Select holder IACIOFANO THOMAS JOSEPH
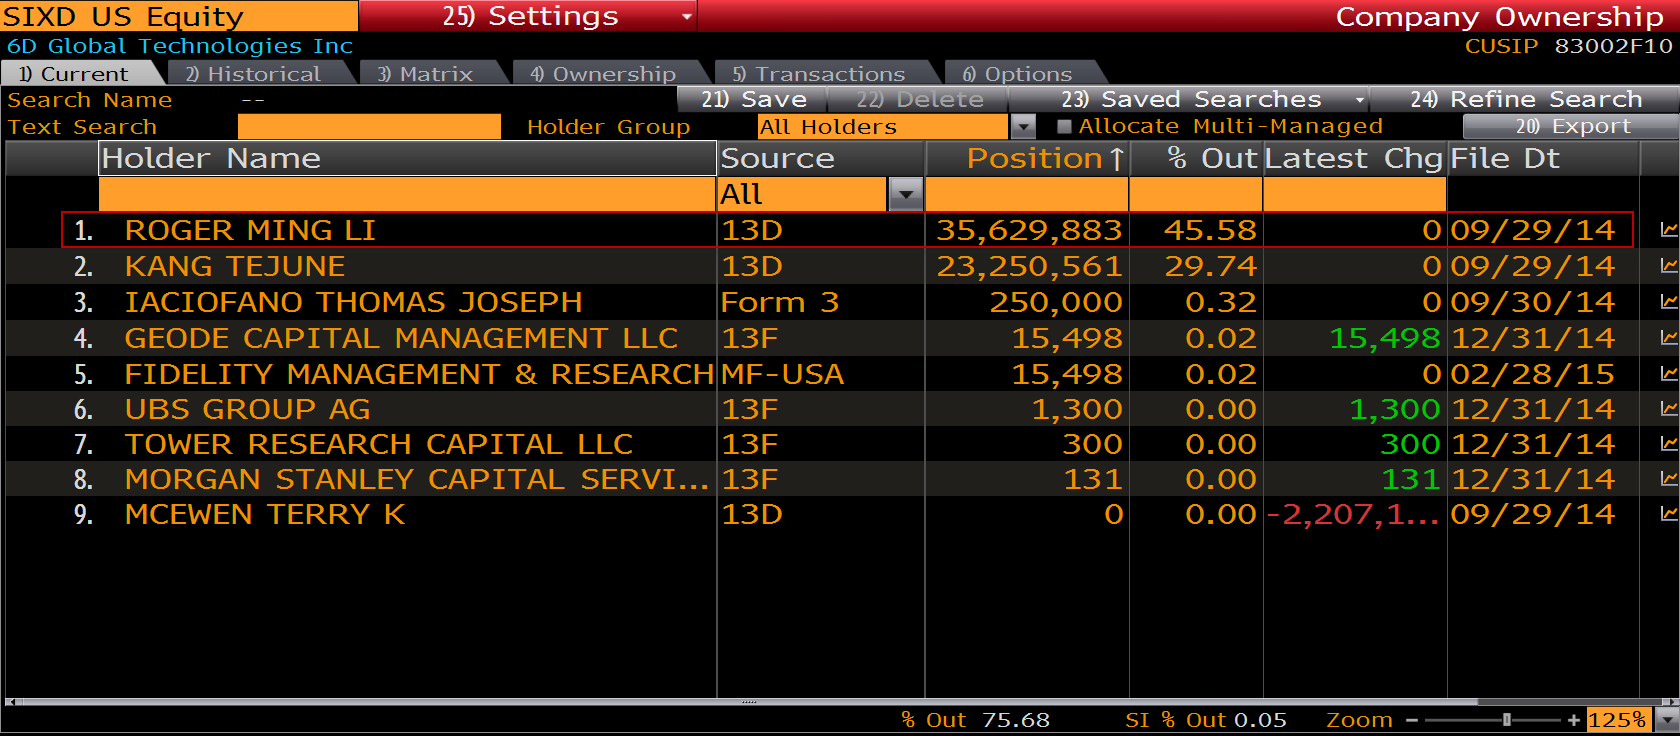This screenshot has height=736, width=1680. (x=353, y=302)
